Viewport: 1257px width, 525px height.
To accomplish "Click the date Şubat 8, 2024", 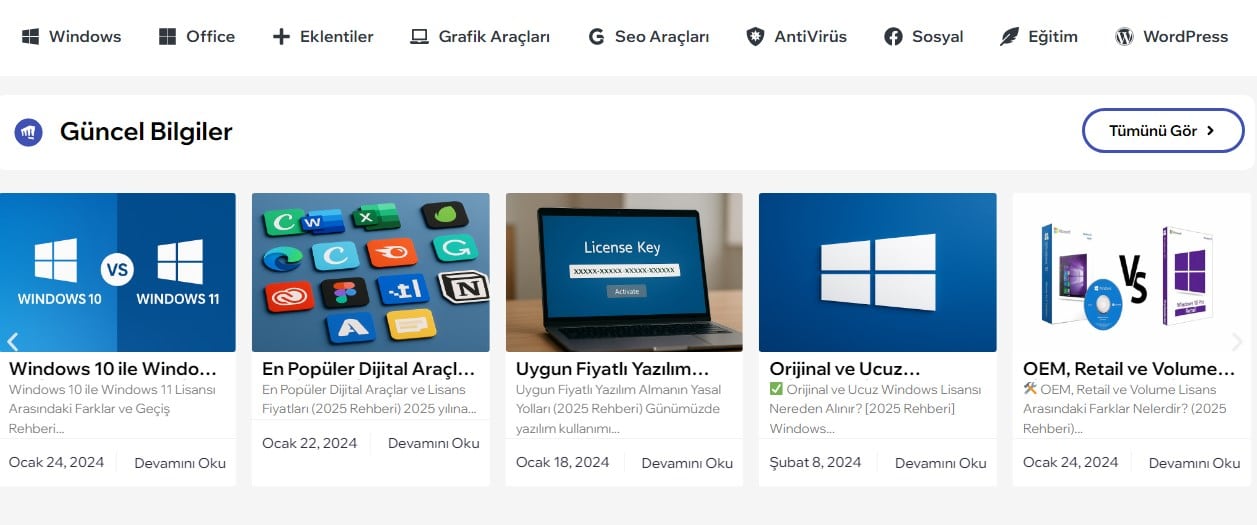I will (x=815, y=462).
